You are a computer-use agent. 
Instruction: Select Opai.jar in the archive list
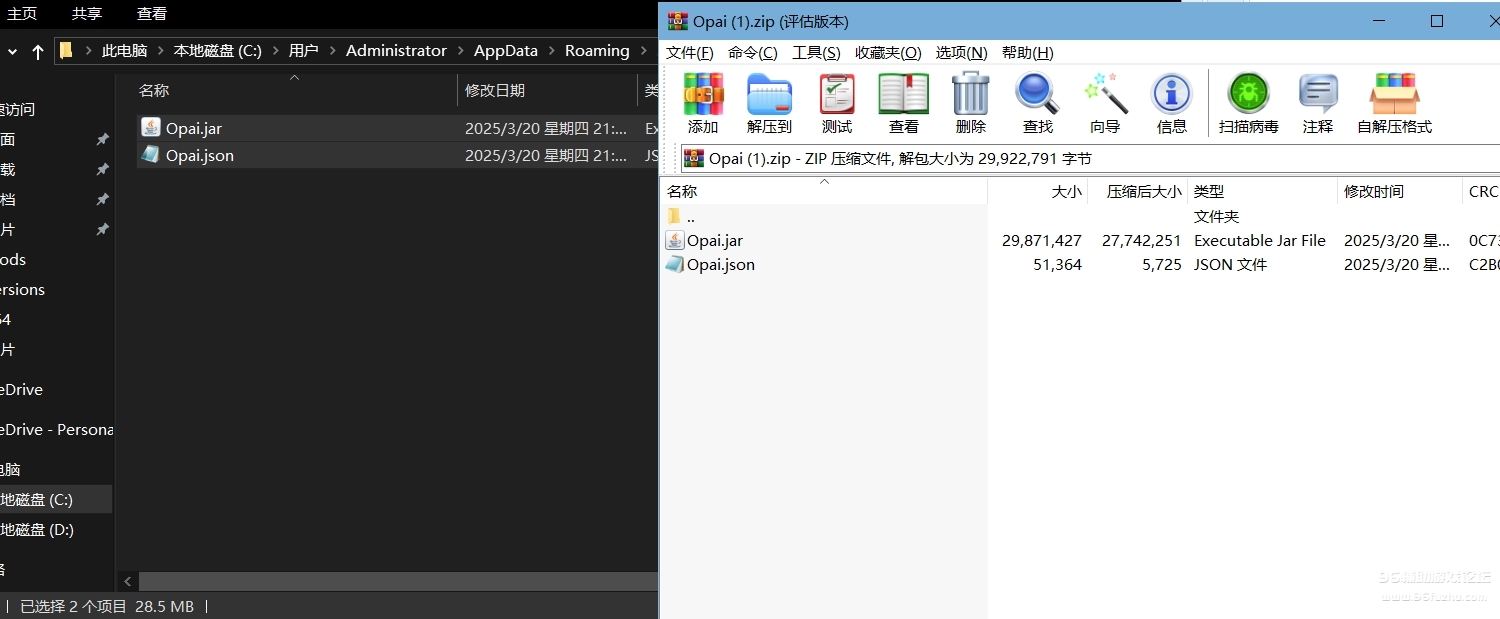pos(714,241)
